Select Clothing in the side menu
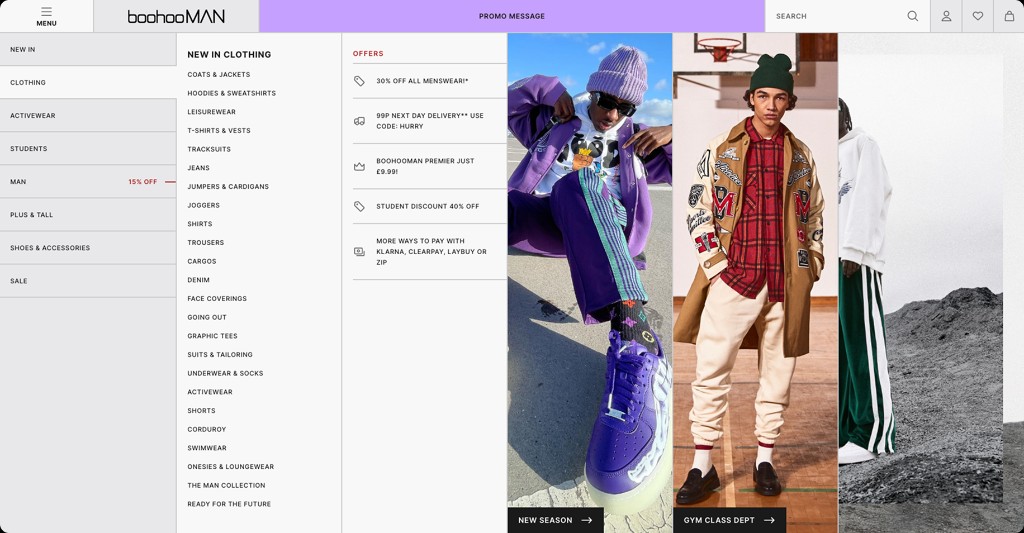Viewport: 1024px width, 533px height. (x=88, y=83)
